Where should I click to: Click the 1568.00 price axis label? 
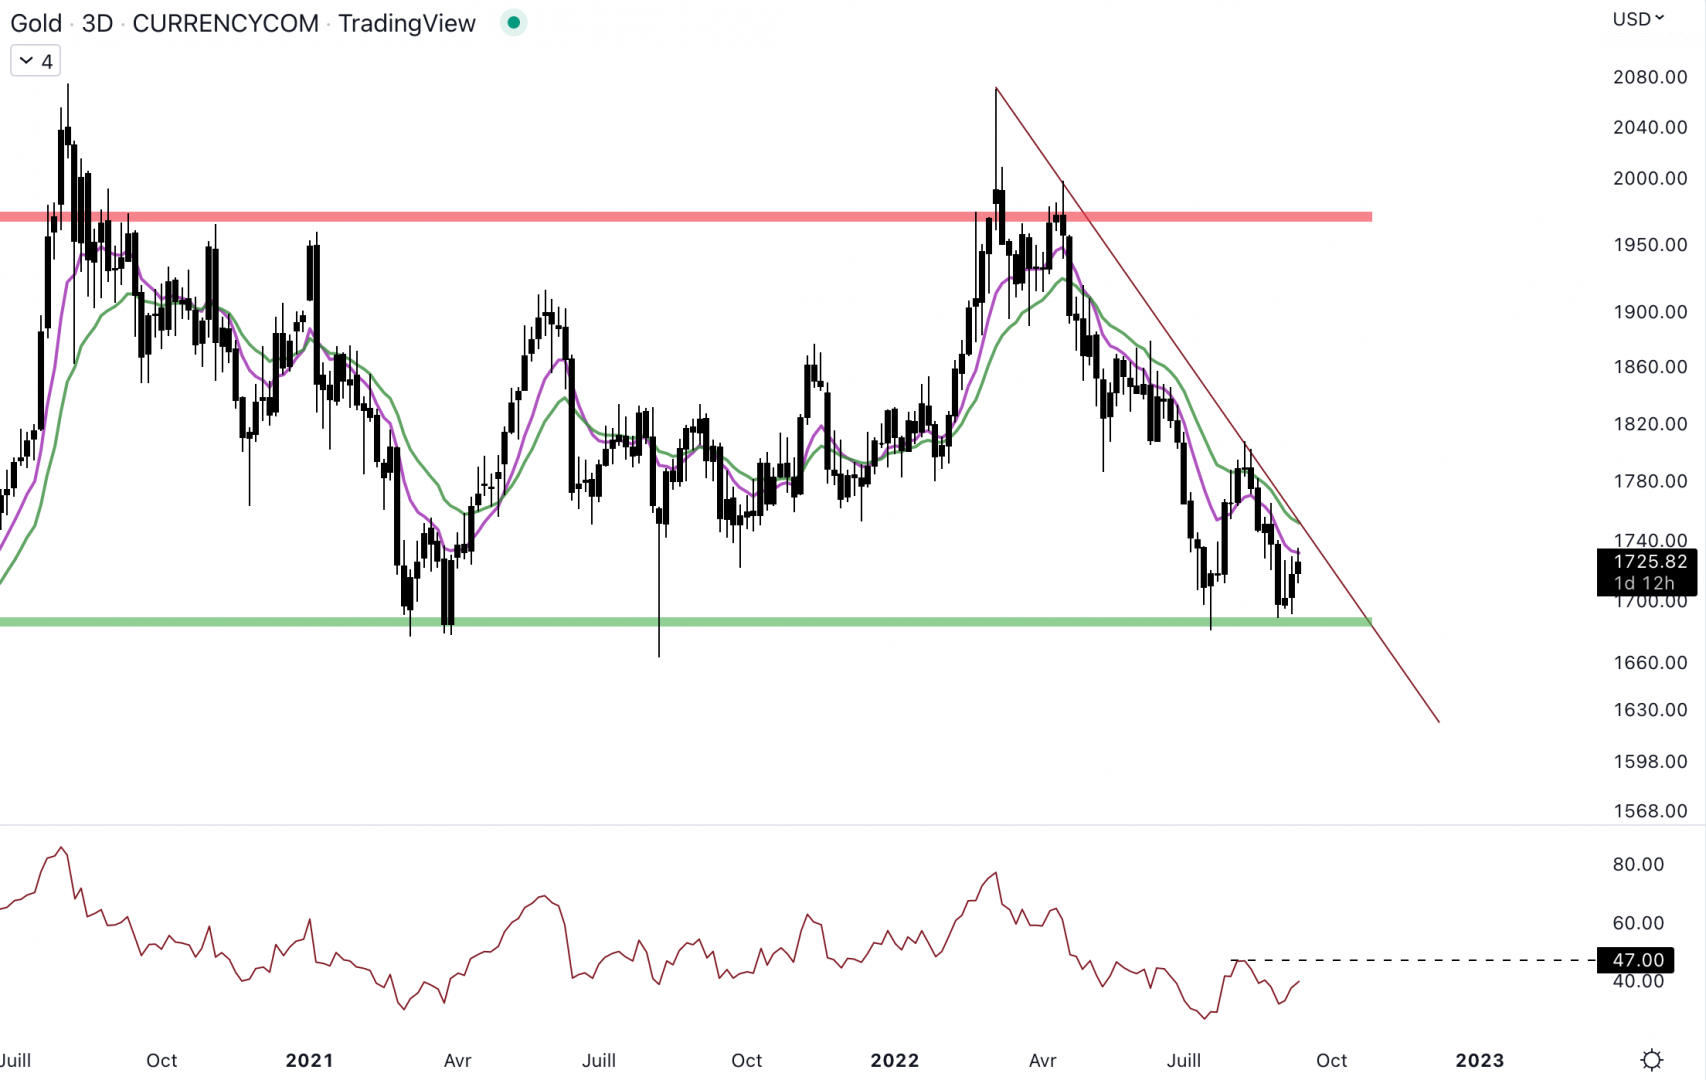click(1650, 811)
